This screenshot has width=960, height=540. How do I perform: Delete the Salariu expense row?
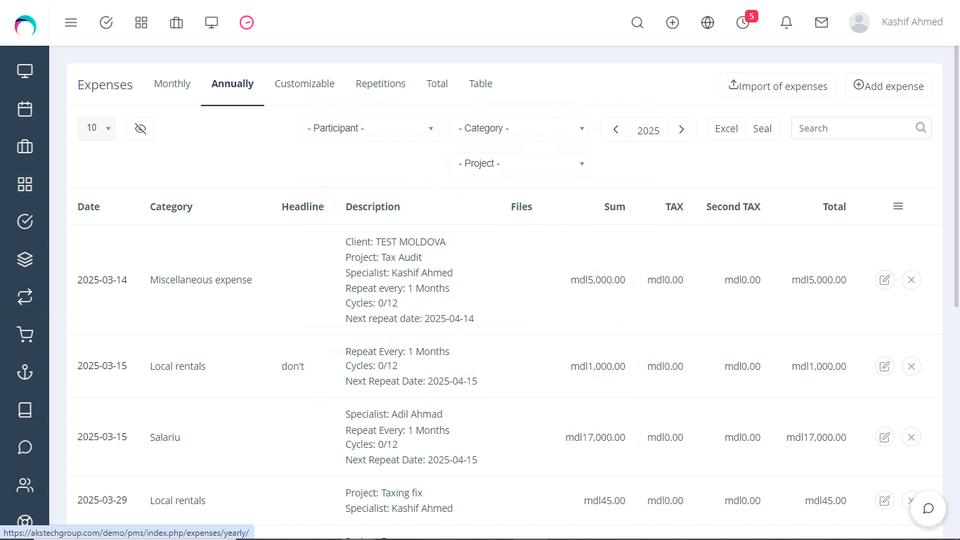click(x=910, y=437)
